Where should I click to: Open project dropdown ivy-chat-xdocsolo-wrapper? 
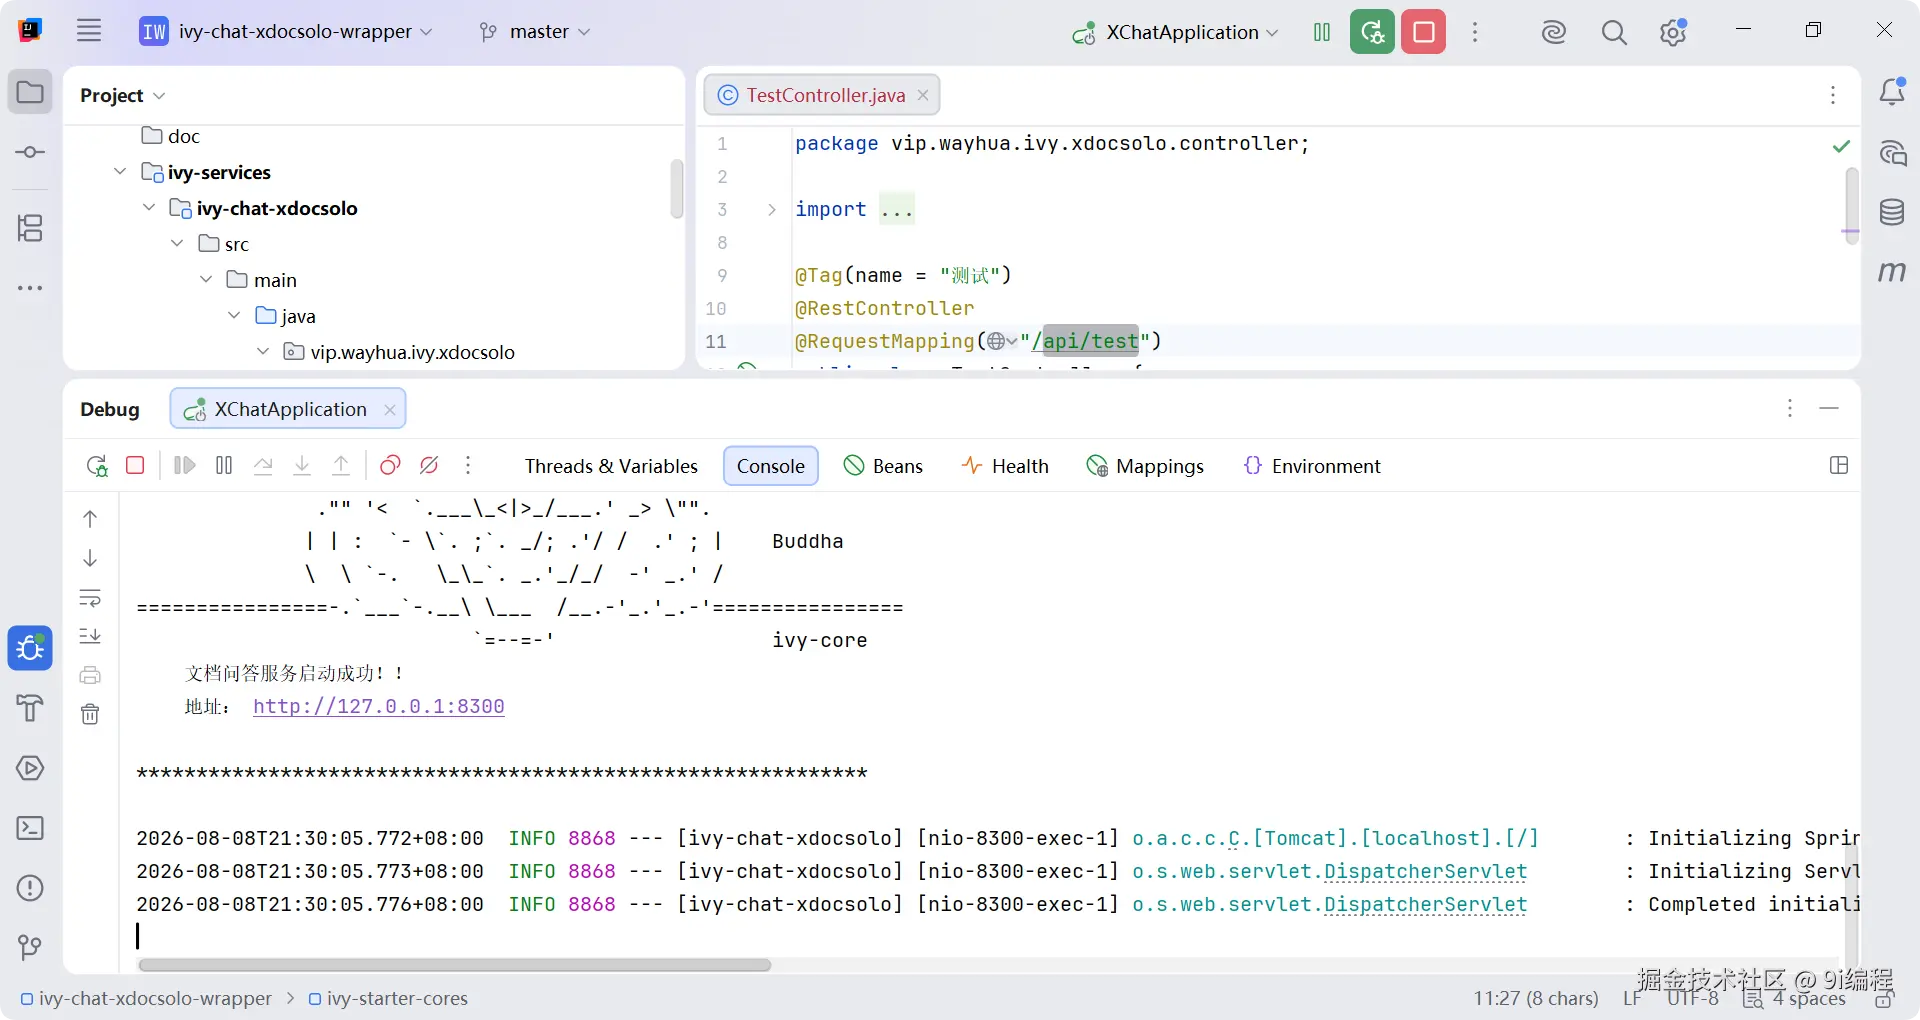pyautogui.click(x=286, y=32)
